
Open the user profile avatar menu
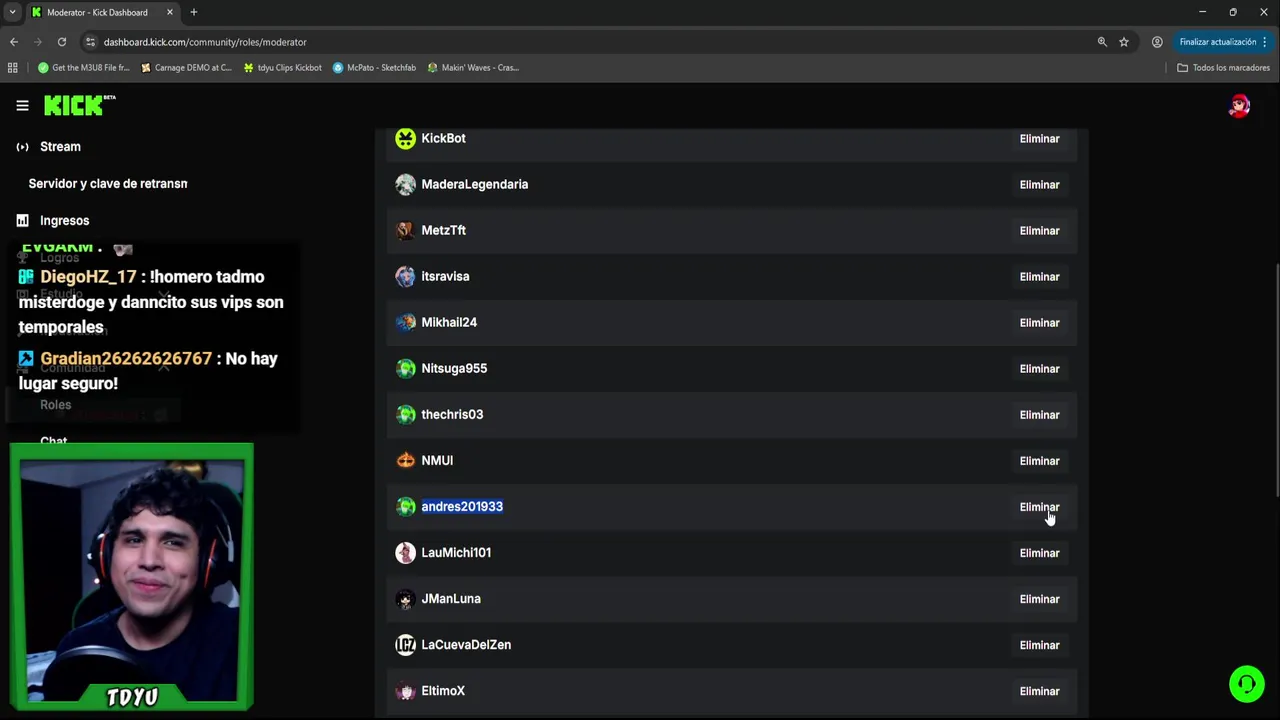pos(1239,106)
